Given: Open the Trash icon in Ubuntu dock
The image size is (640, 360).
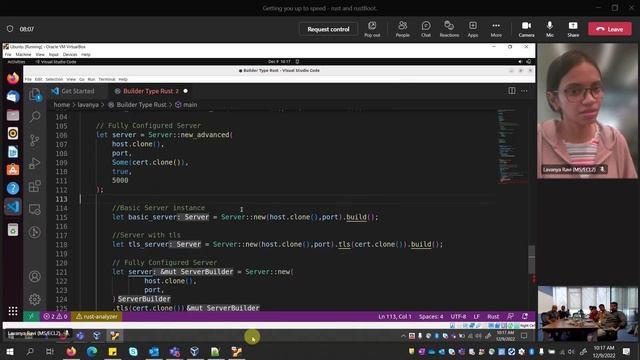Looking at the screenshot, I should 13,229.
